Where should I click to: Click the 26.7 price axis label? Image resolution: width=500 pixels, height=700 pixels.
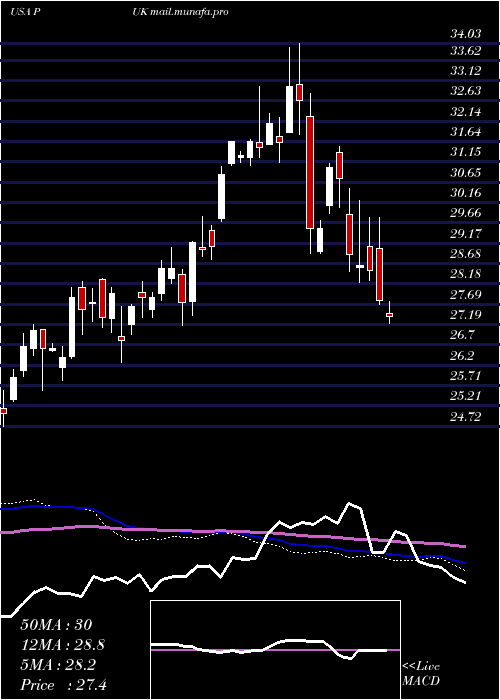coord(462,335)
